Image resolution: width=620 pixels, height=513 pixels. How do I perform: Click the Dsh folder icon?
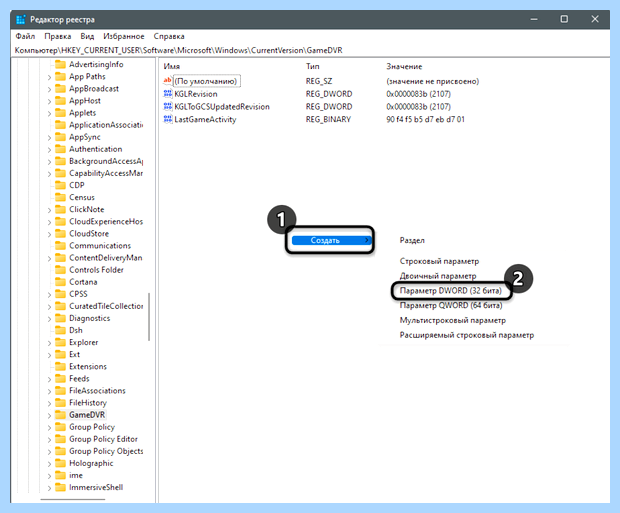(60, 330)
